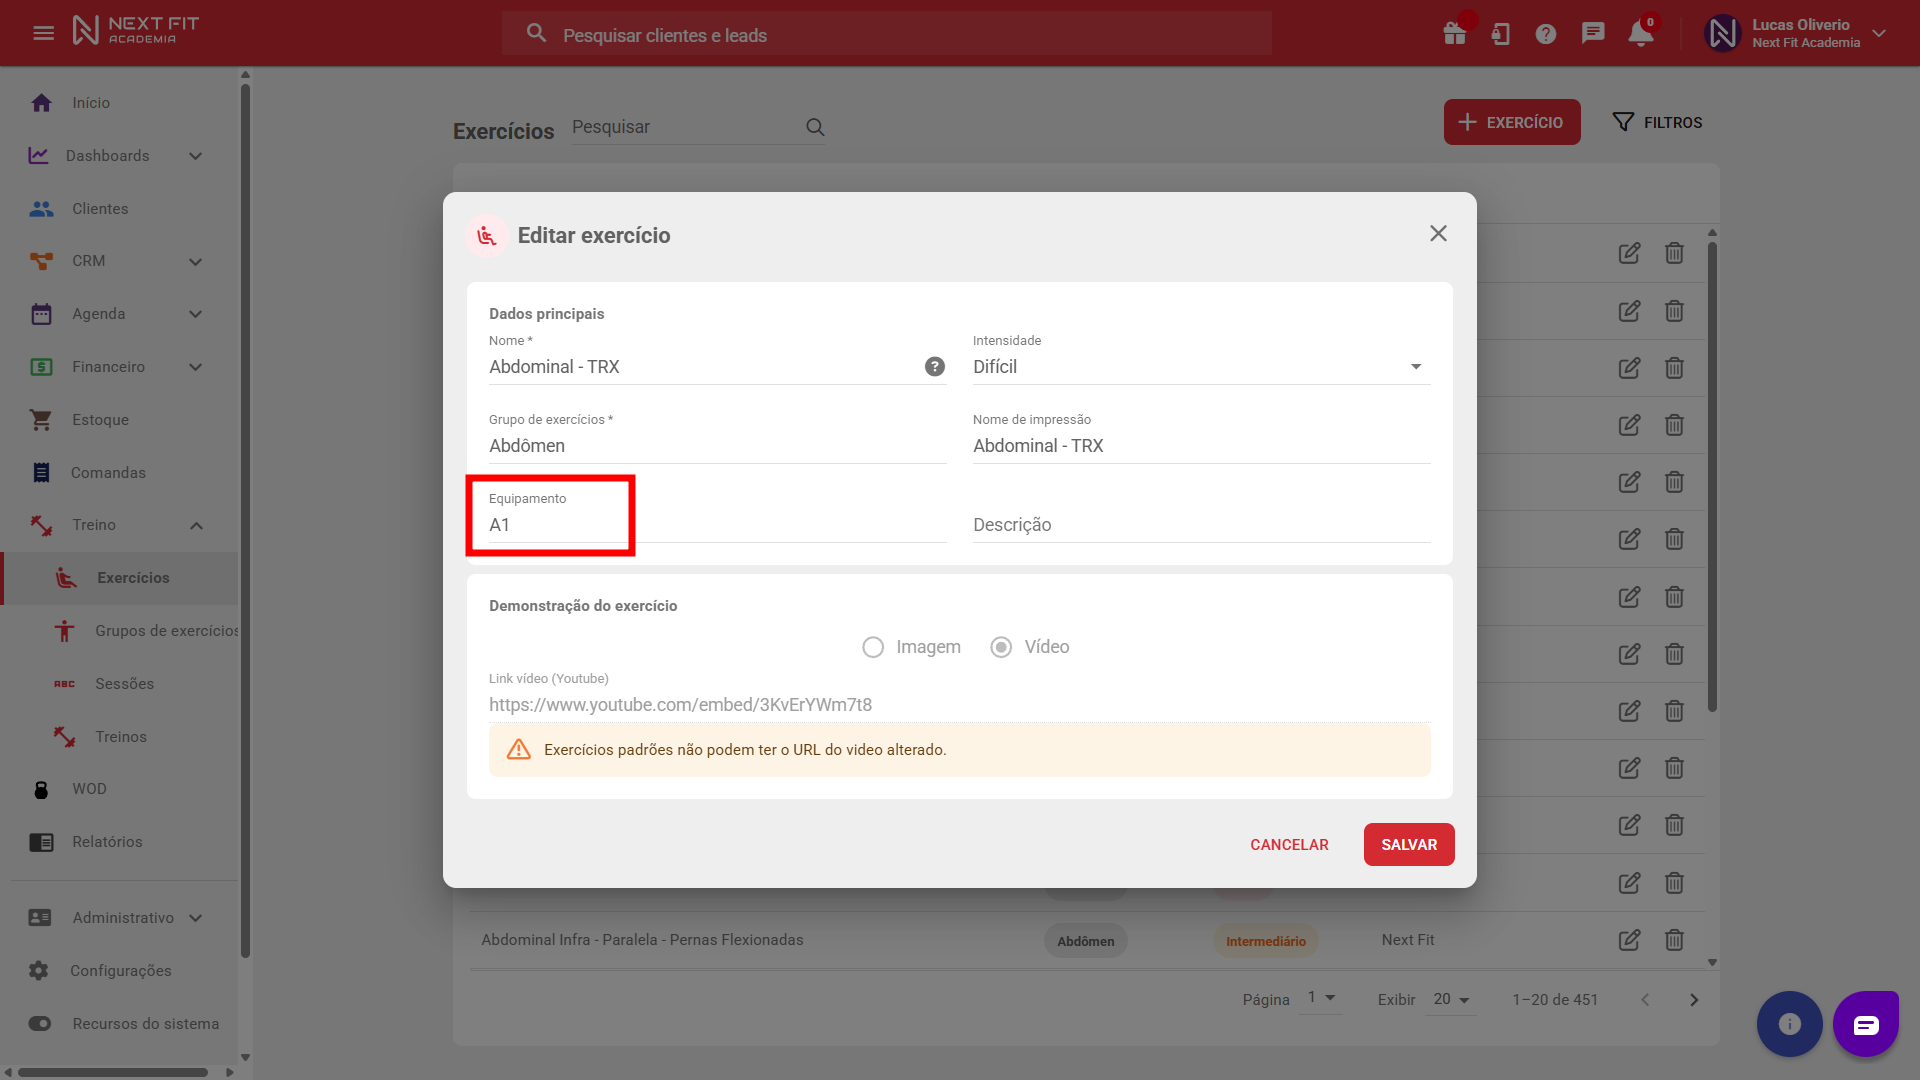This screenshot has width=1920, height=1080.
Task: Expand the Financeiro sidebar section
Action: (196, 367)
